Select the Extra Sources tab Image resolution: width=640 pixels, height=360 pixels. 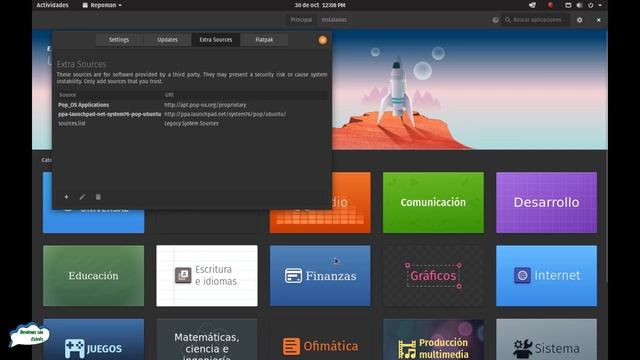pyautogui.click(x=216, y=40)
